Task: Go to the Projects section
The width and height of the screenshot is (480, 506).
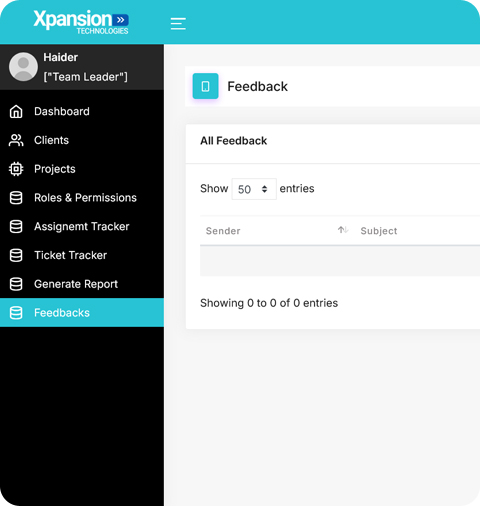Action: click(82, 169)
